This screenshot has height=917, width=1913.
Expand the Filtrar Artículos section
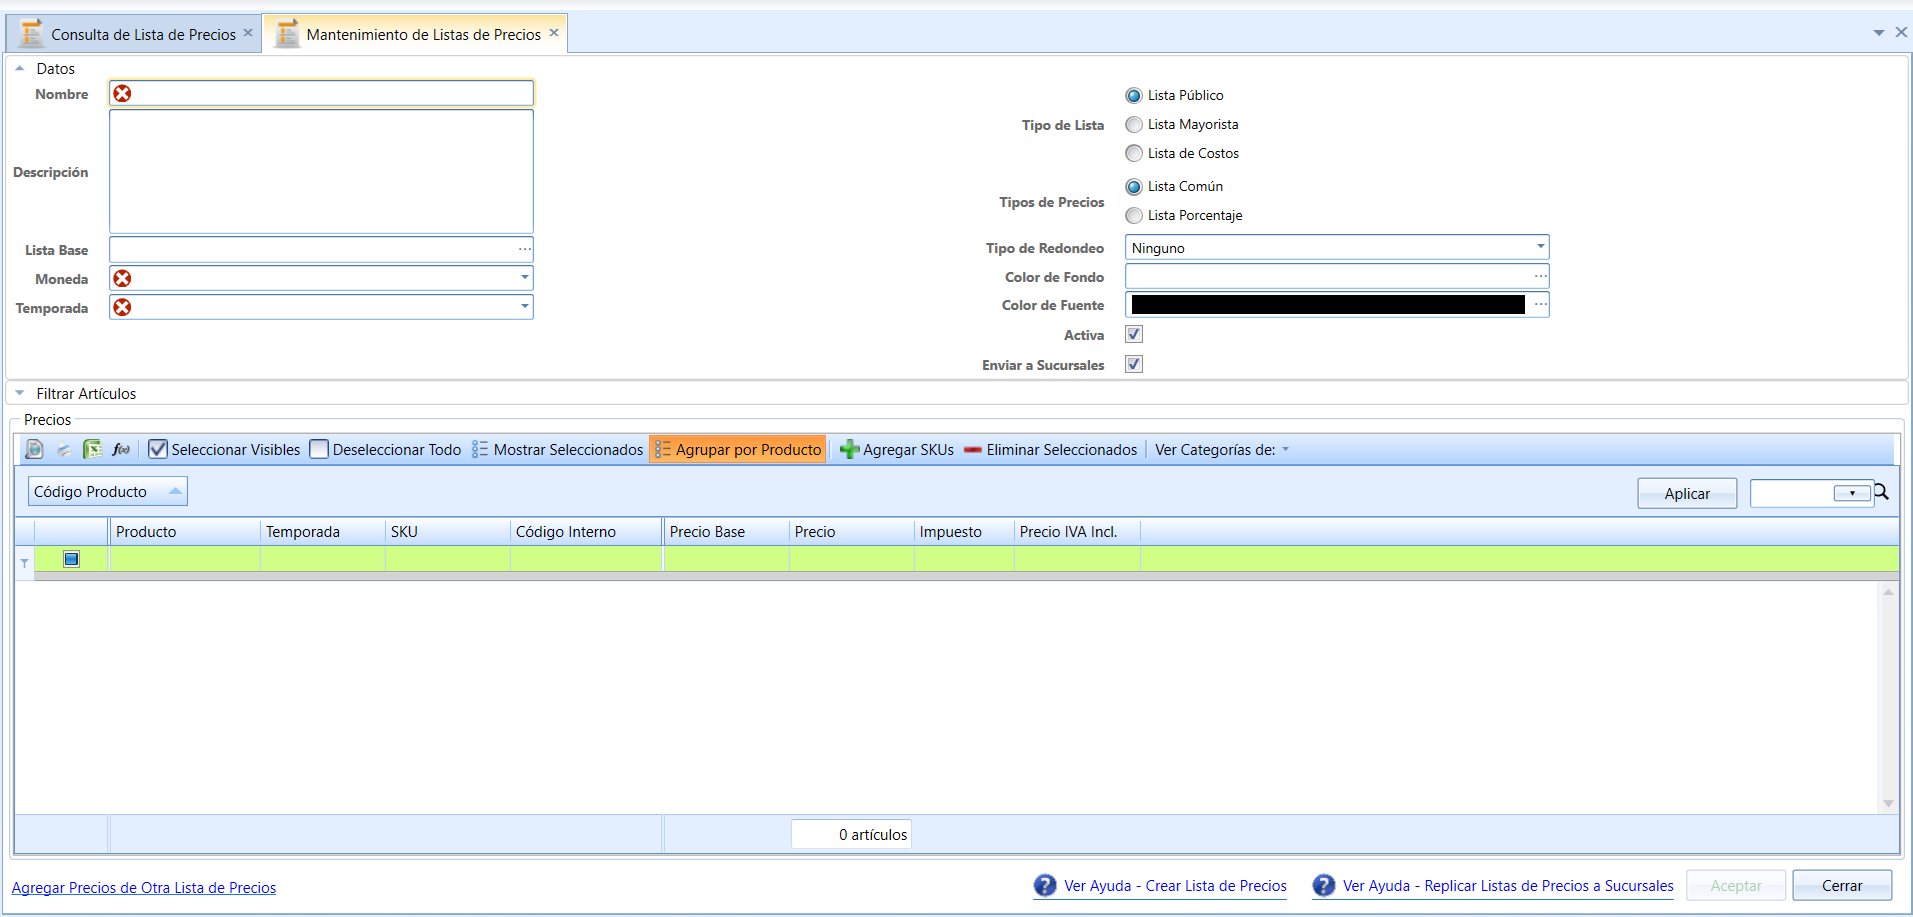(x=19, y=393)
